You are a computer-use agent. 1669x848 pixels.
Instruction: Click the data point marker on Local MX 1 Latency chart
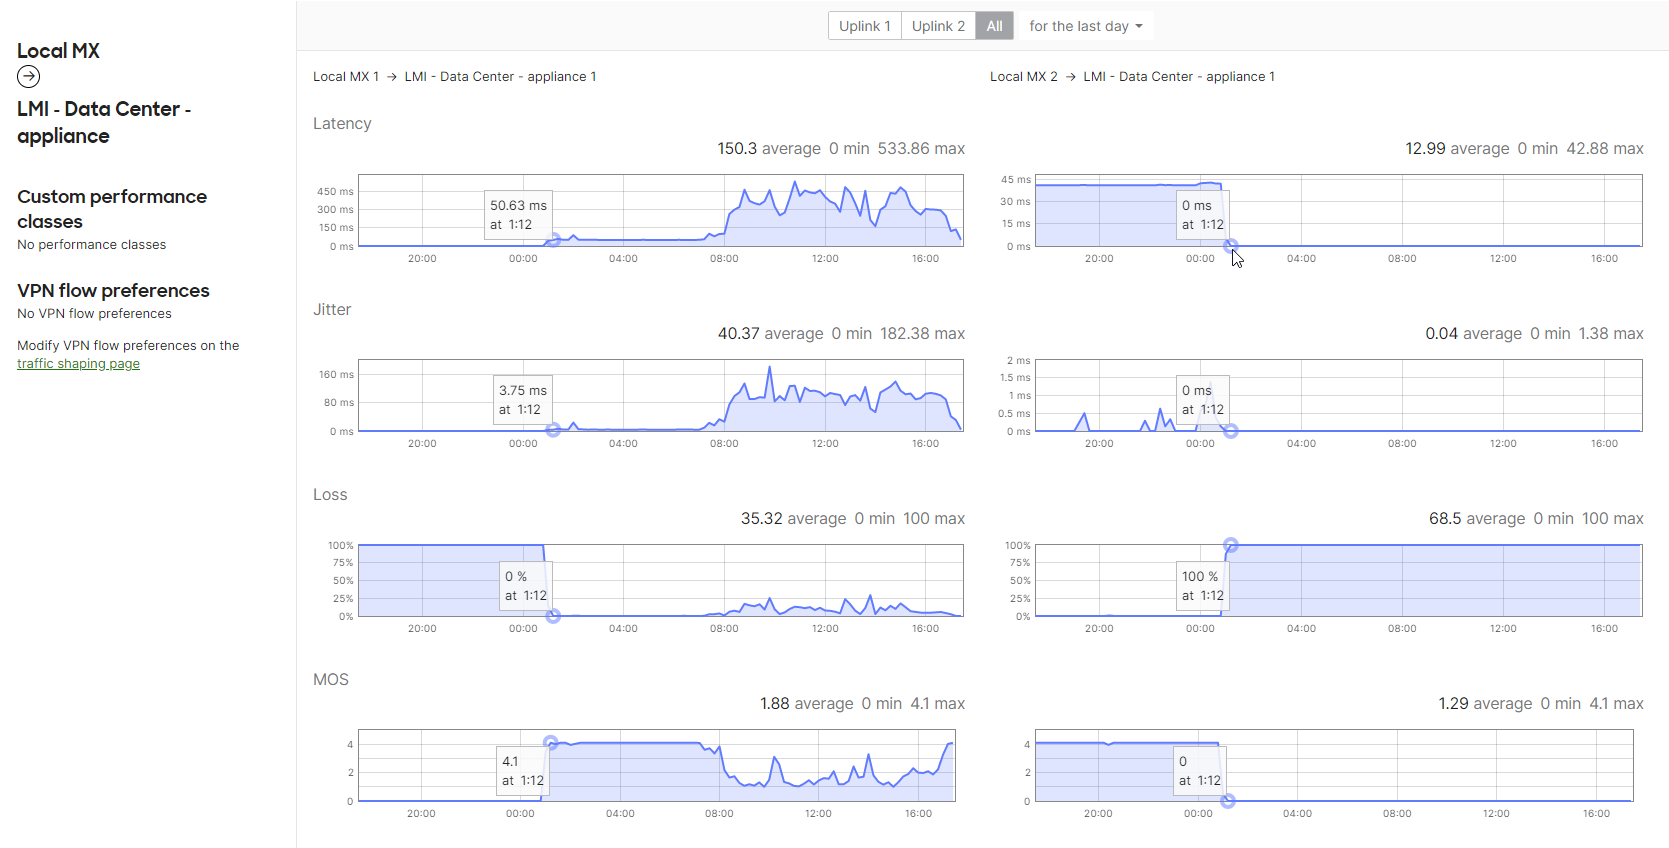pos(553,241)
